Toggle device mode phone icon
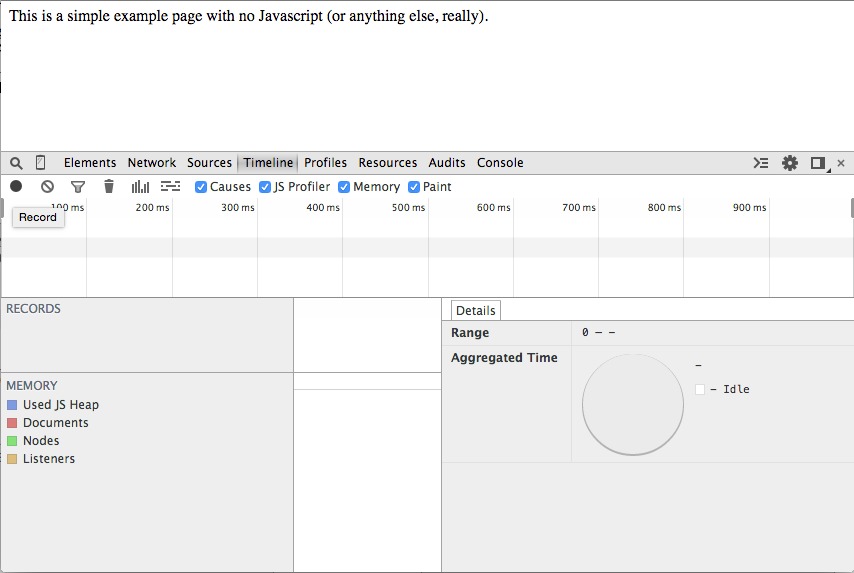The image size is (854, 573). [x=40, y=162]
